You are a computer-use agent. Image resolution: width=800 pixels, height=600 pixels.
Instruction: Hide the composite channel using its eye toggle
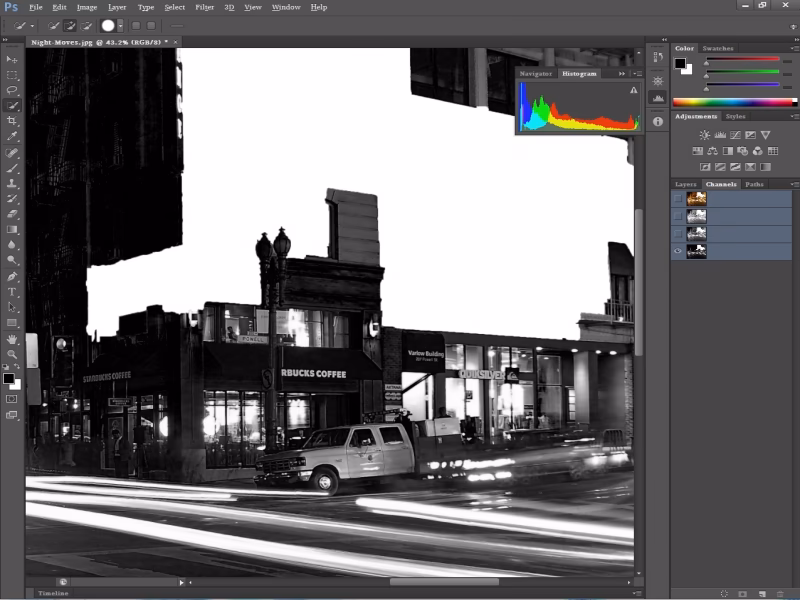(678, 198)
